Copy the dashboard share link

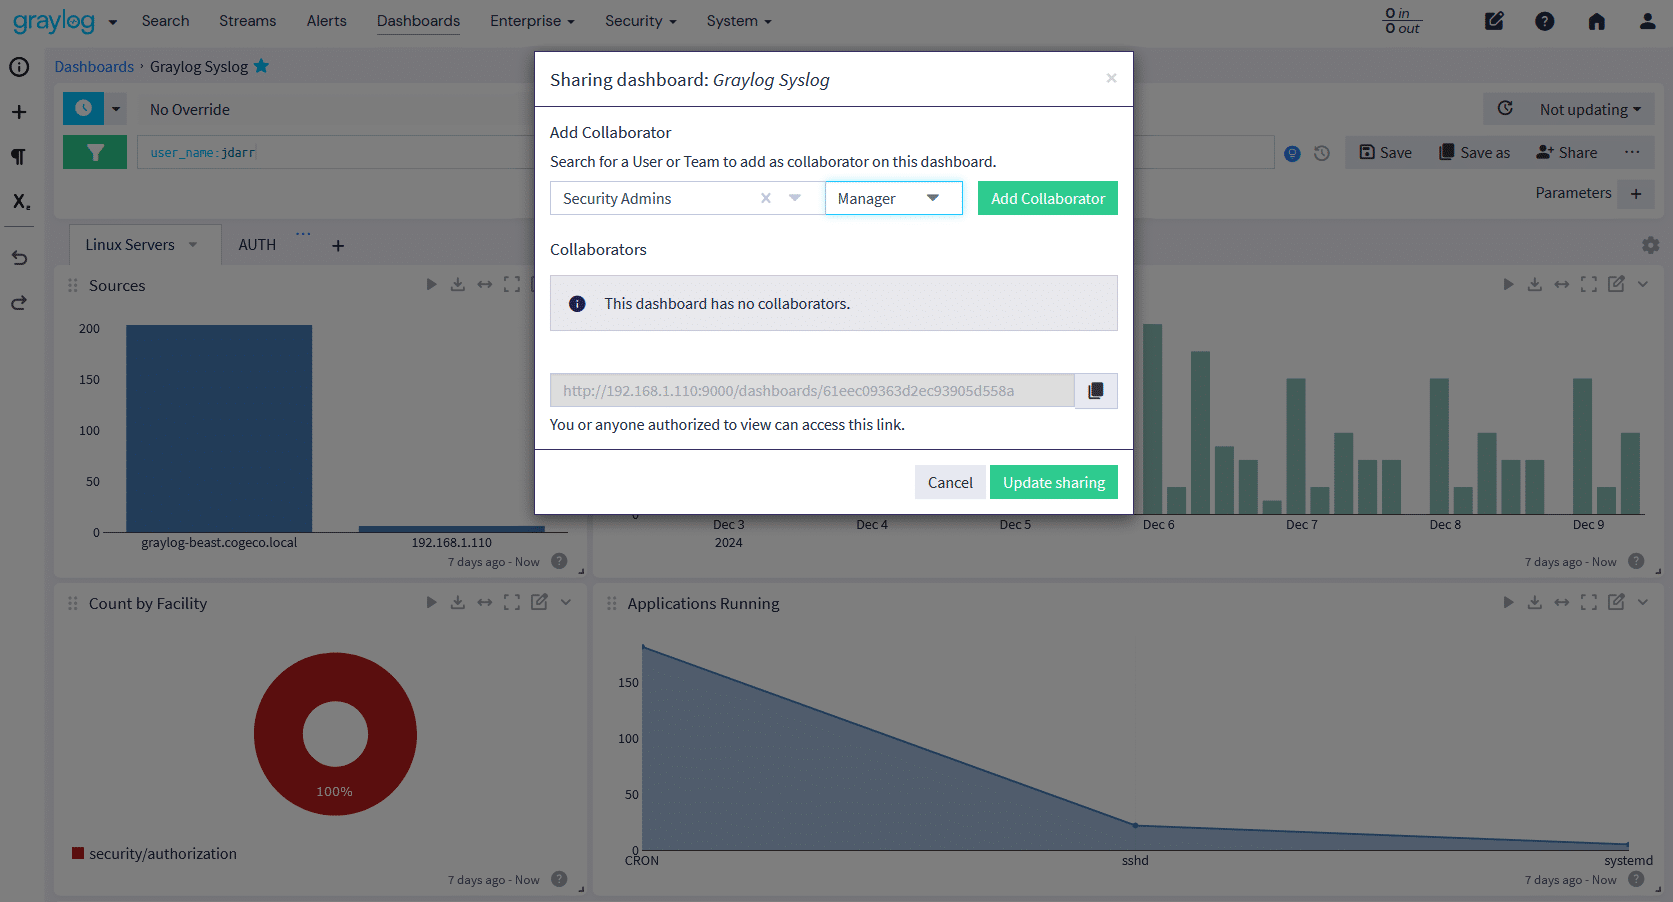tap(1095, 391)
